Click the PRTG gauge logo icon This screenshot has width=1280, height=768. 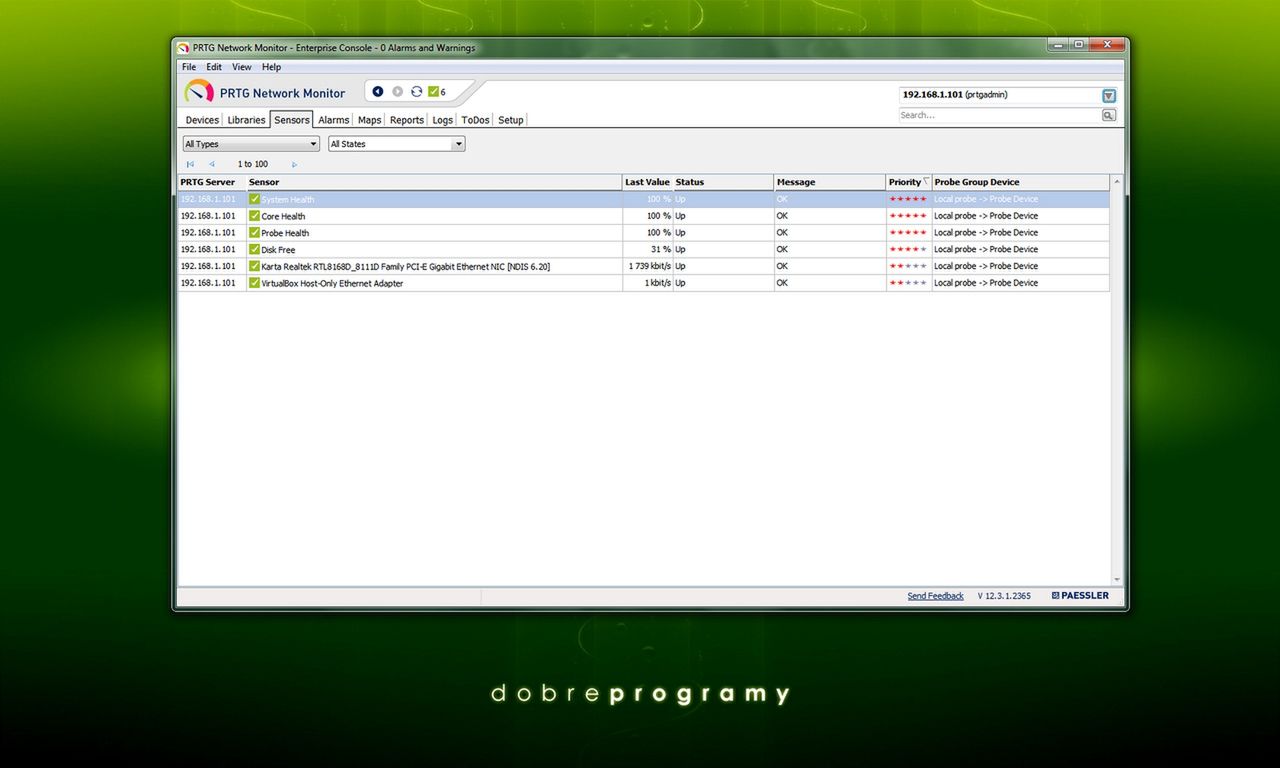tap(199, 92)
